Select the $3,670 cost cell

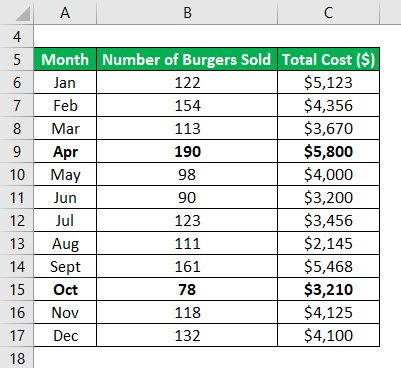tap(328, 128)
